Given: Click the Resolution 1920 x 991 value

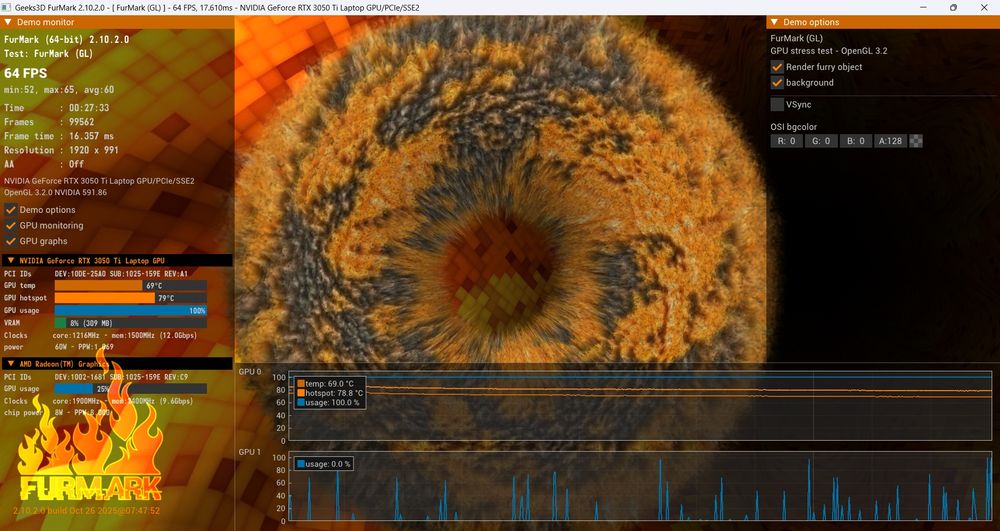Looking at the screenshot, I should tap(94, 150).
